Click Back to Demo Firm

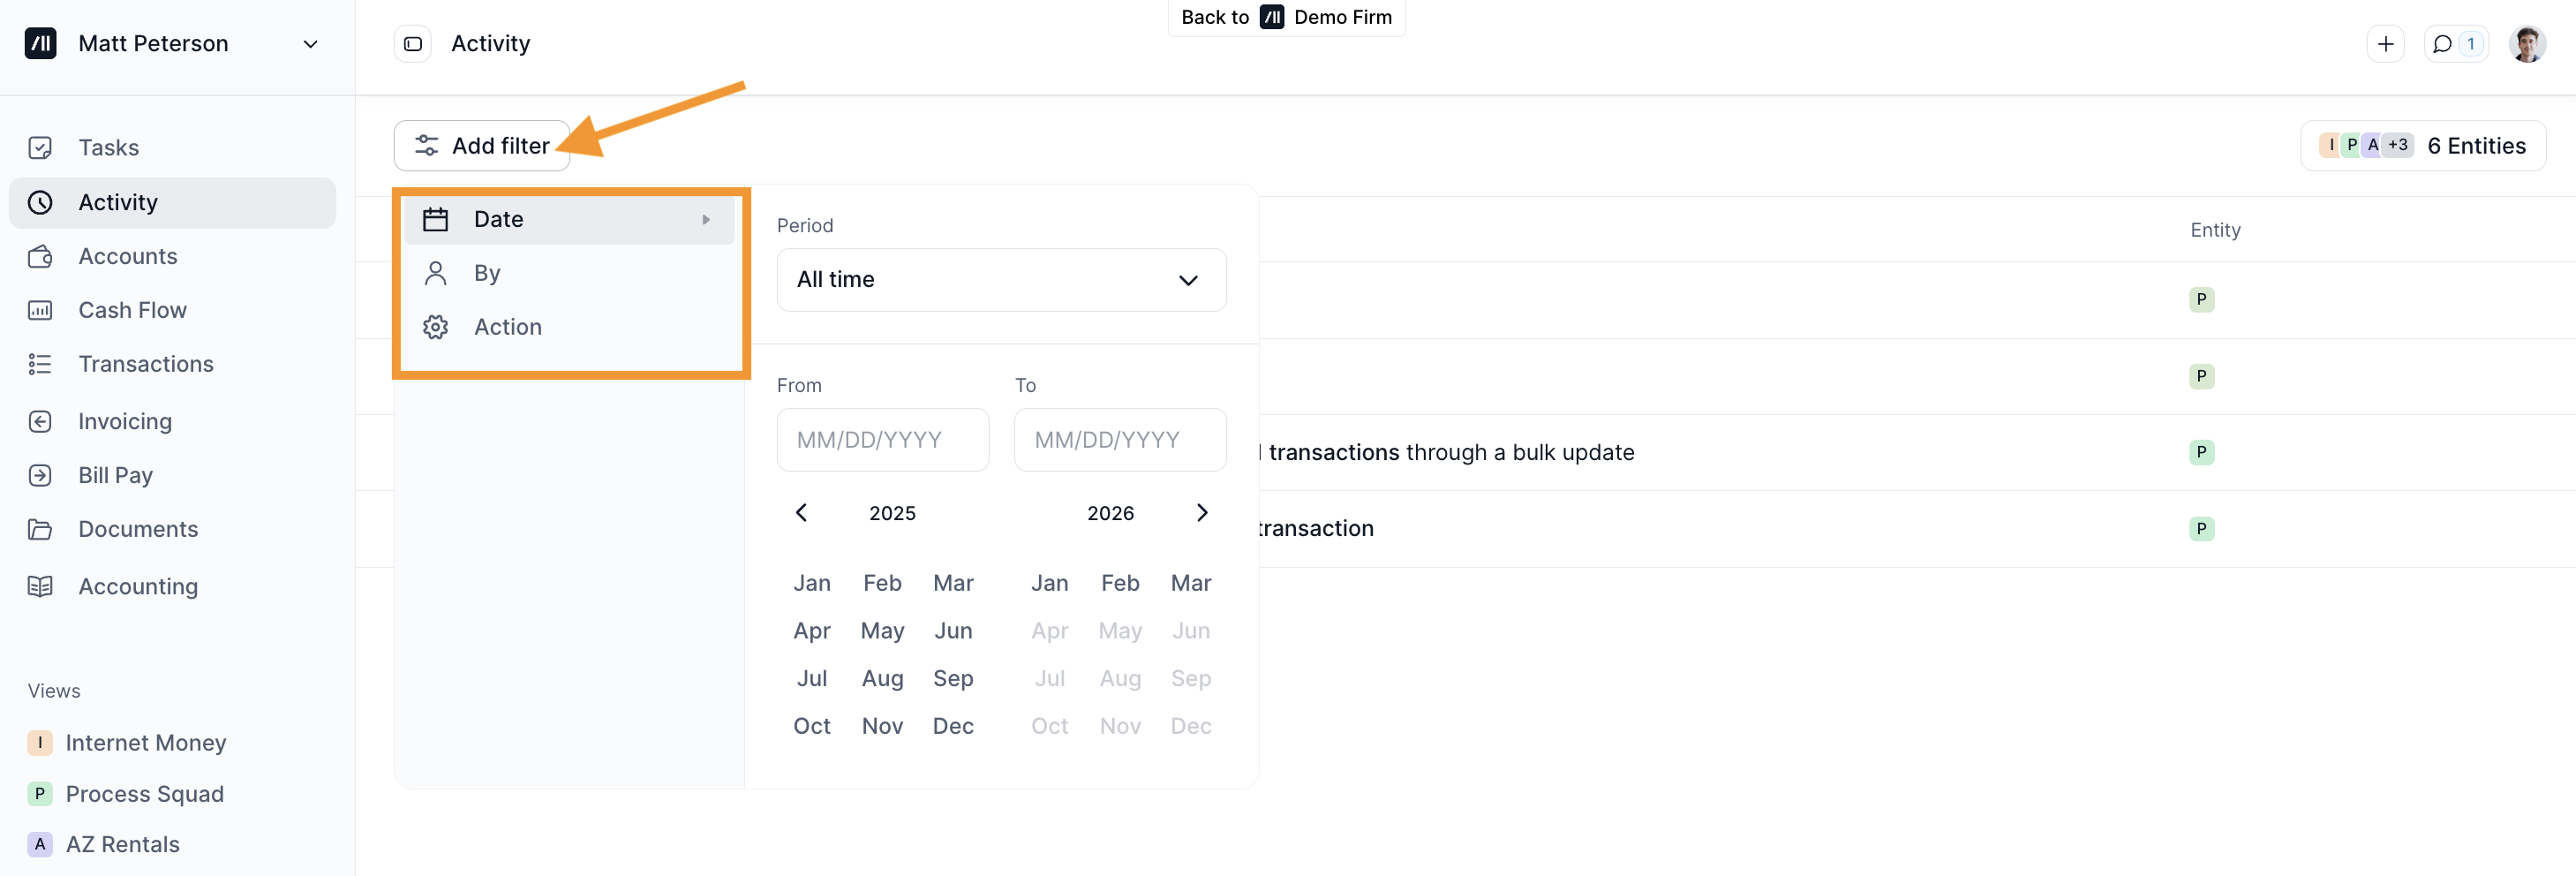coord(1287,17)
